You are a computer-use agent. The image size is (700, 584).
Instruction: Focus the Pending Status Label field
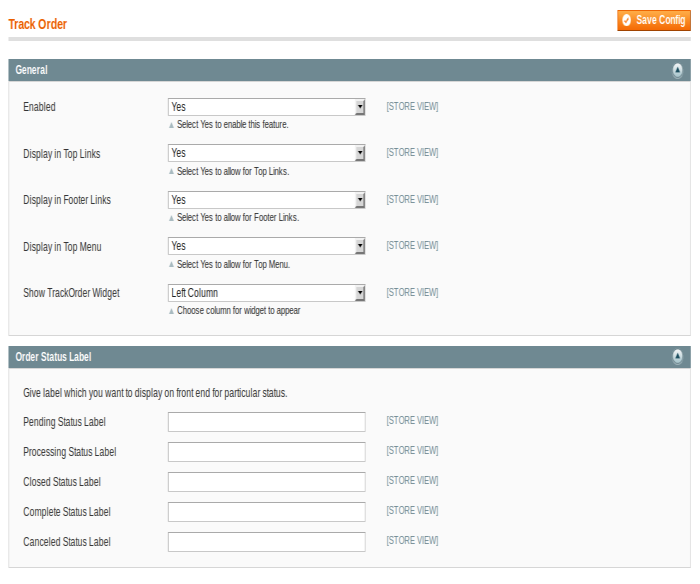267,422
